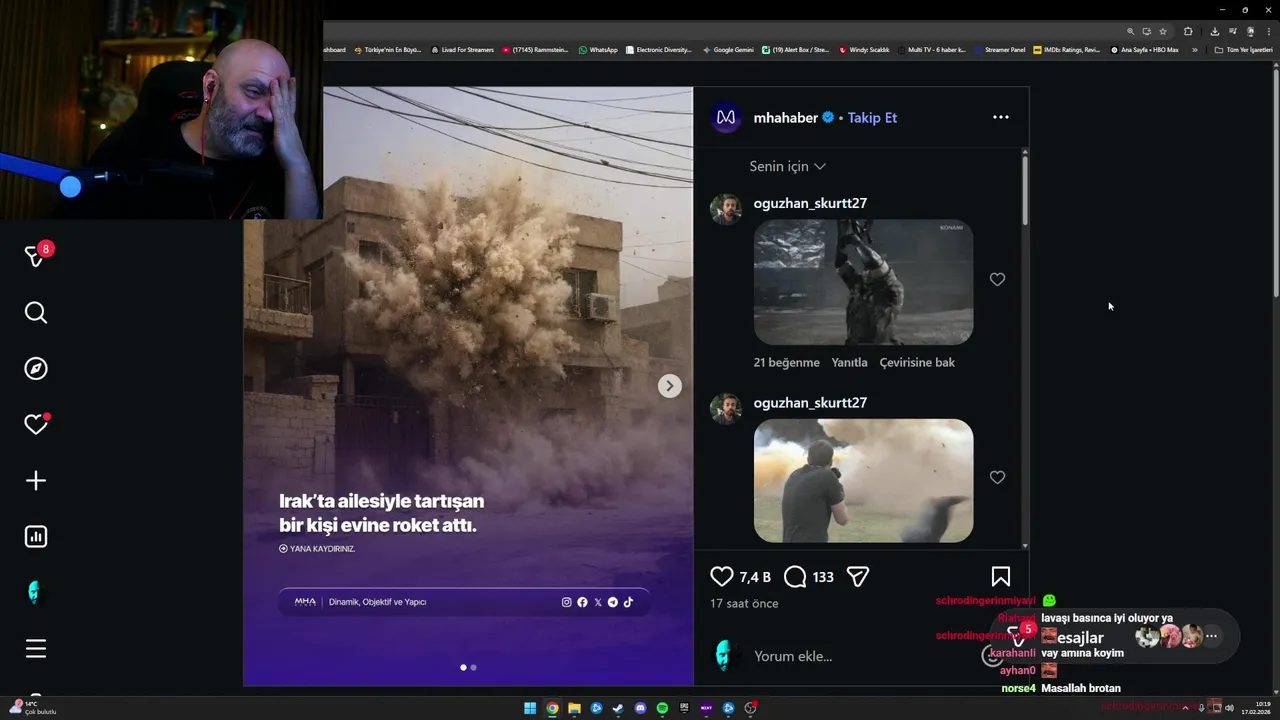
Task: Bookmark this page with the star icon
Action: tap(1163, 31)
